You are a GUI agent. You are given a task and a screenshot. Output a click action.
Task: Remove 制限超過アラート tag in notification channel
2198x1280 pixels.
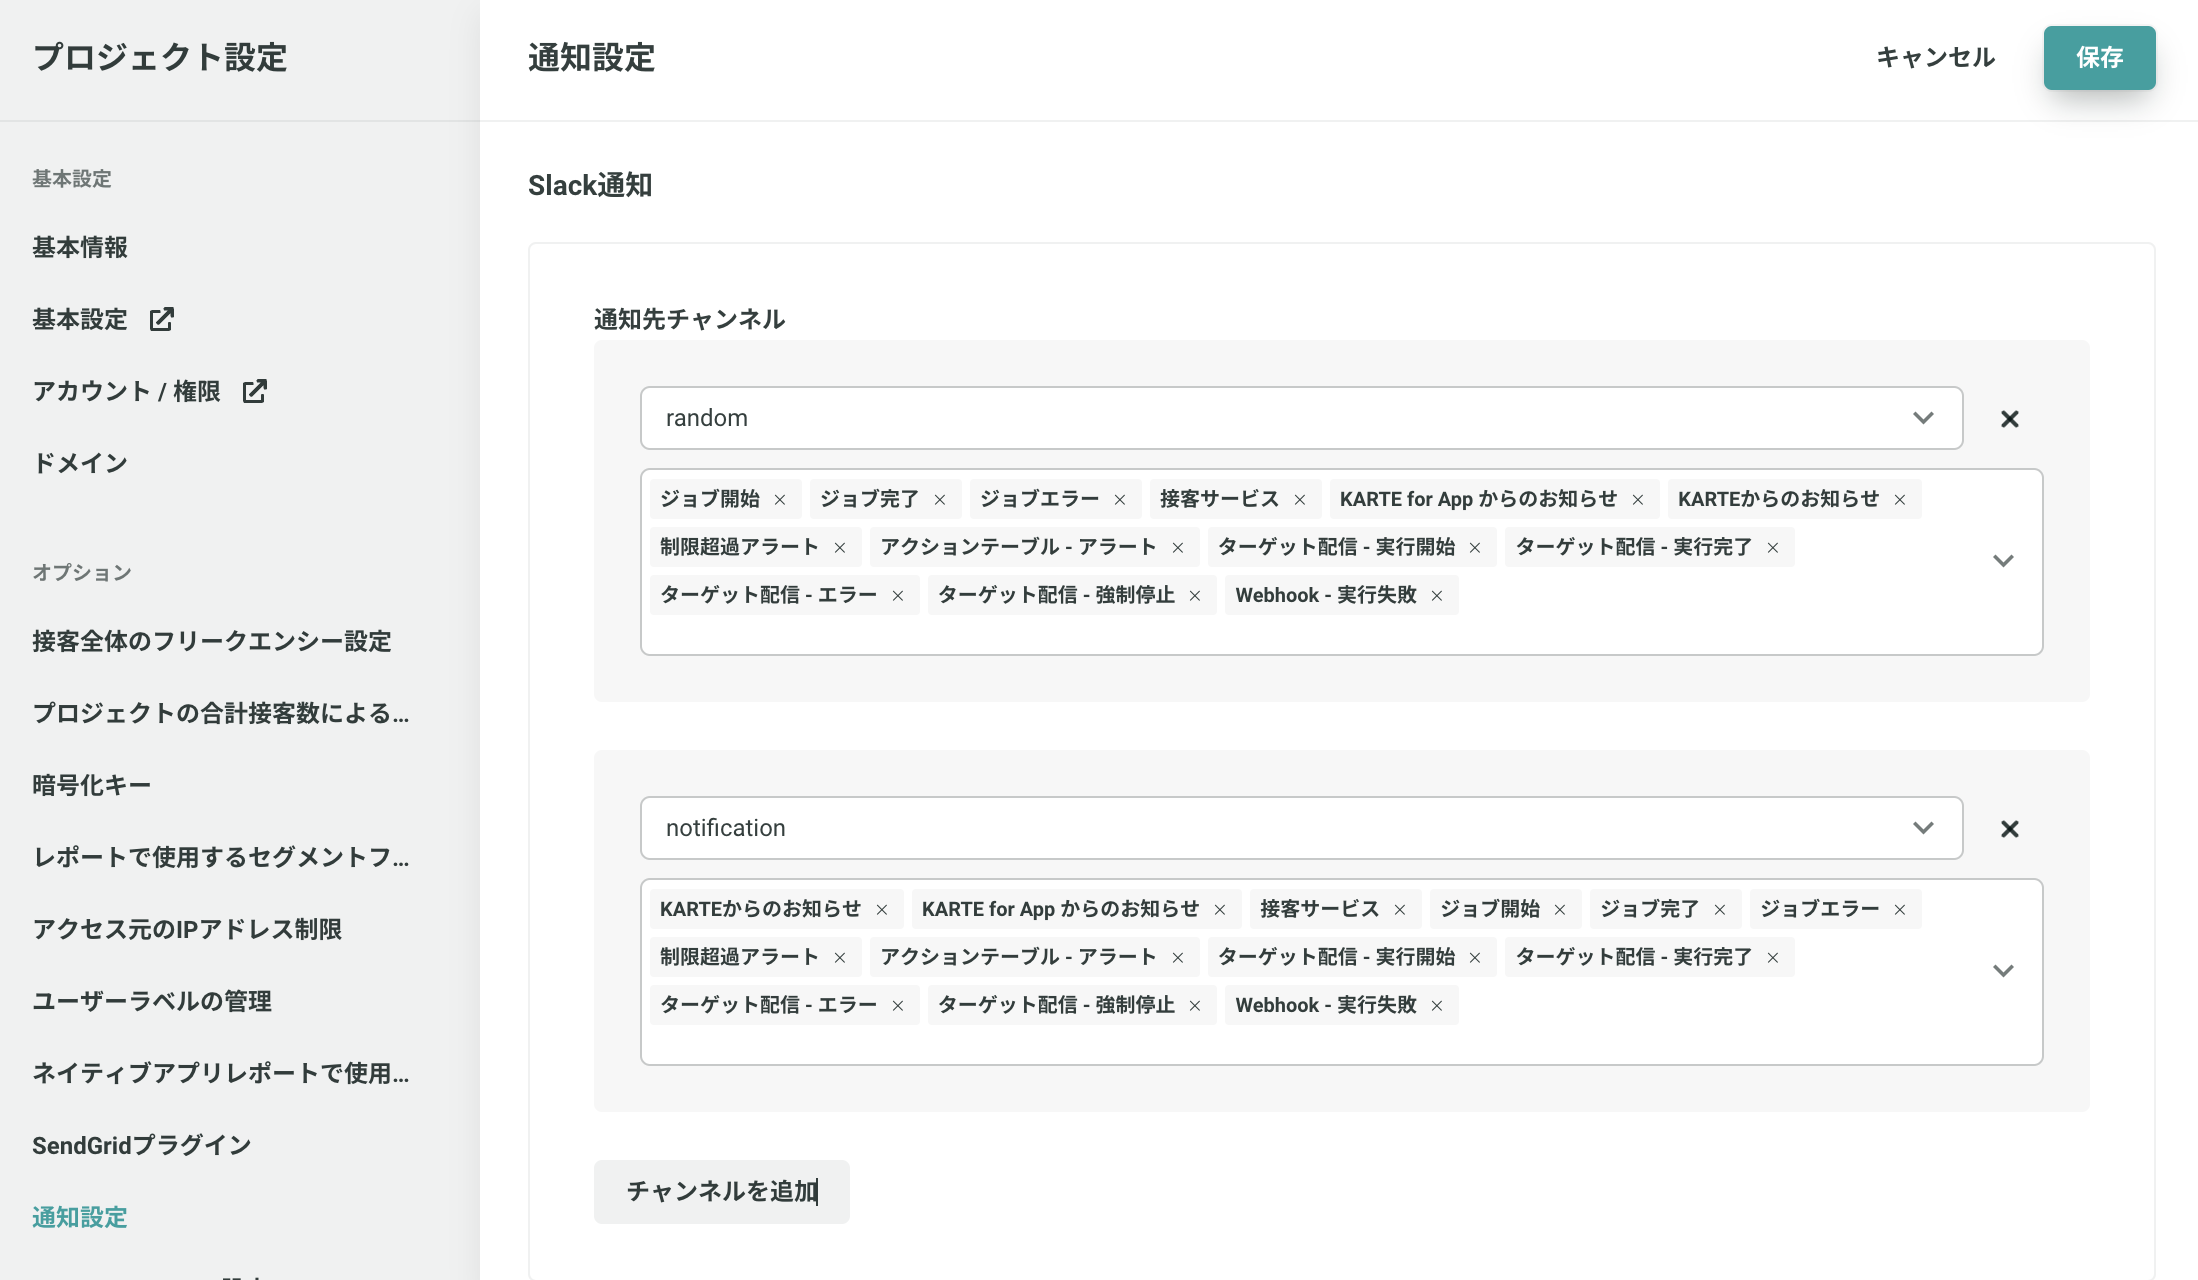pos(840,958)
